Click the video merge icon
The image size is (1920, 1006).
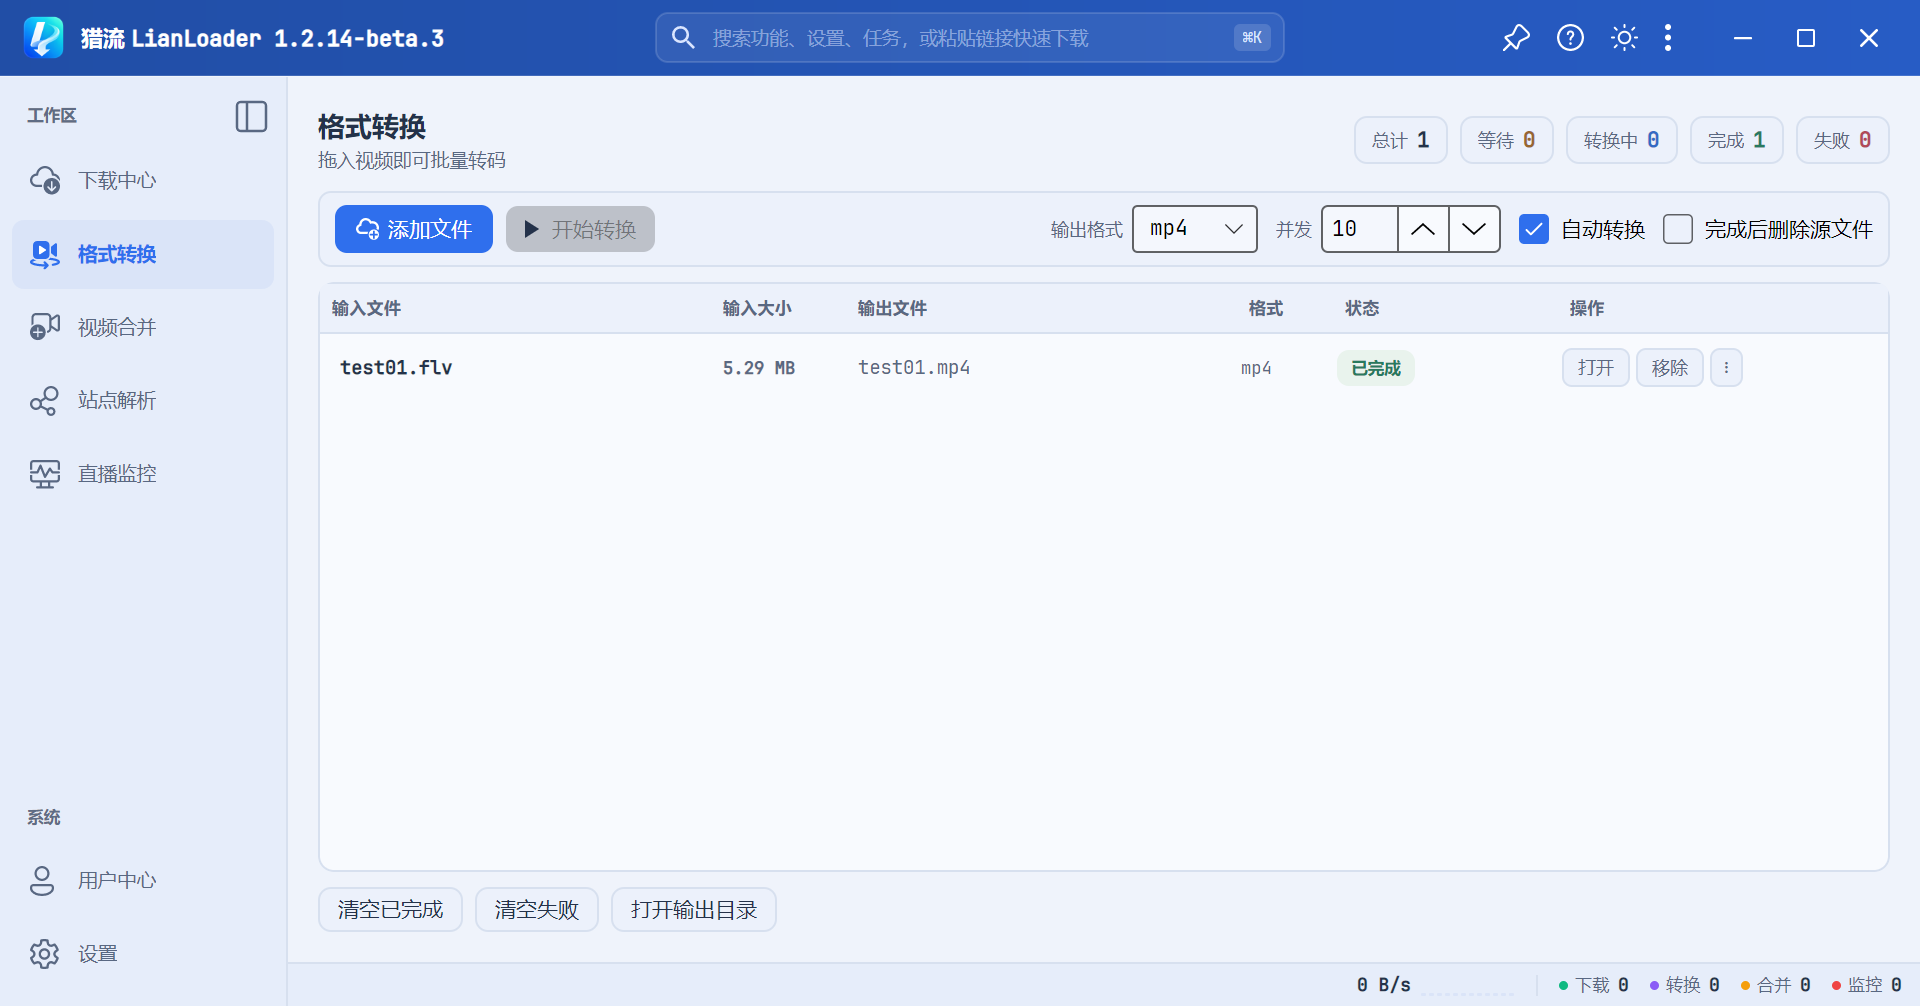click(x=45, y=327)
